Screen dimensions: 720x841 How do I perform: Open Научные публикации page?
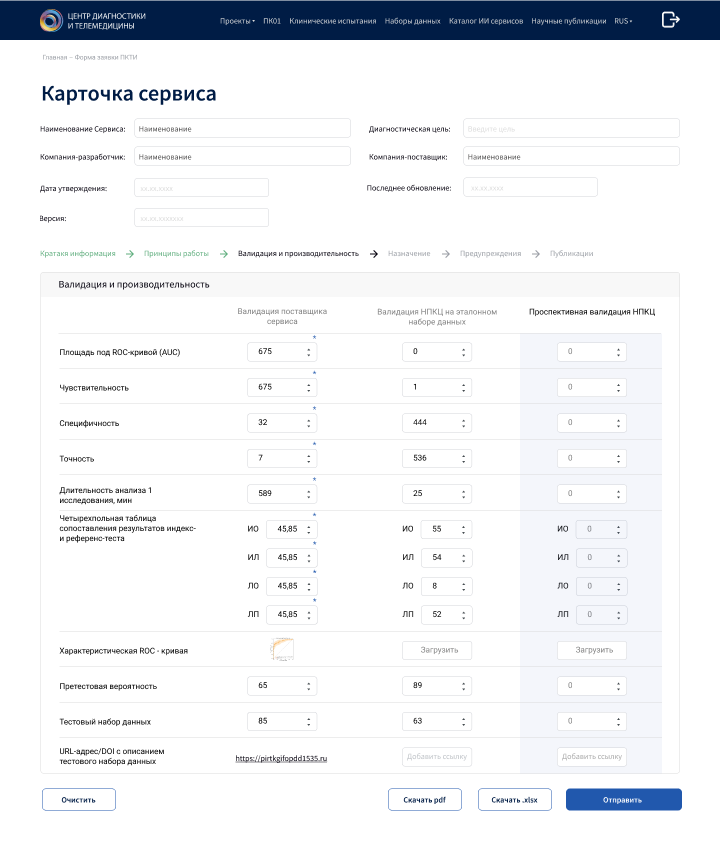(x=569, y=21)
